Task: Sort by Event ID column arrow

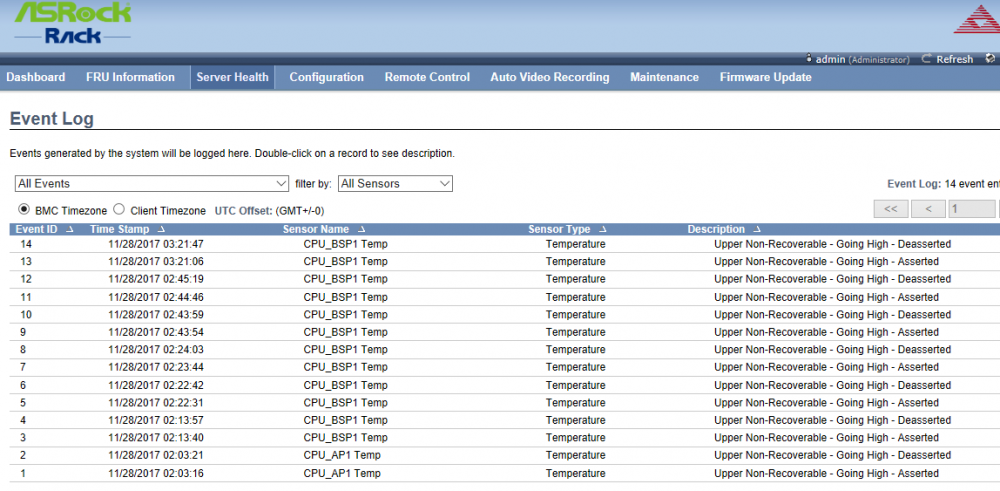Action: click(70, 230)
